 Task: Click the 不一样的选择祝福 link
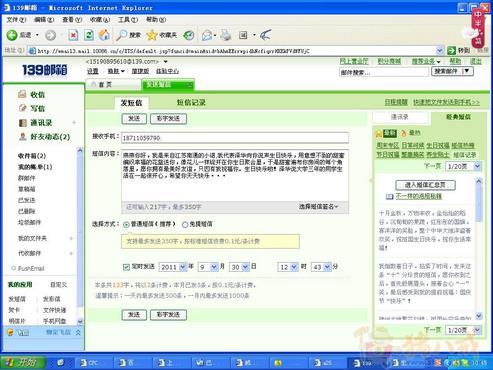tap(418, 196)
